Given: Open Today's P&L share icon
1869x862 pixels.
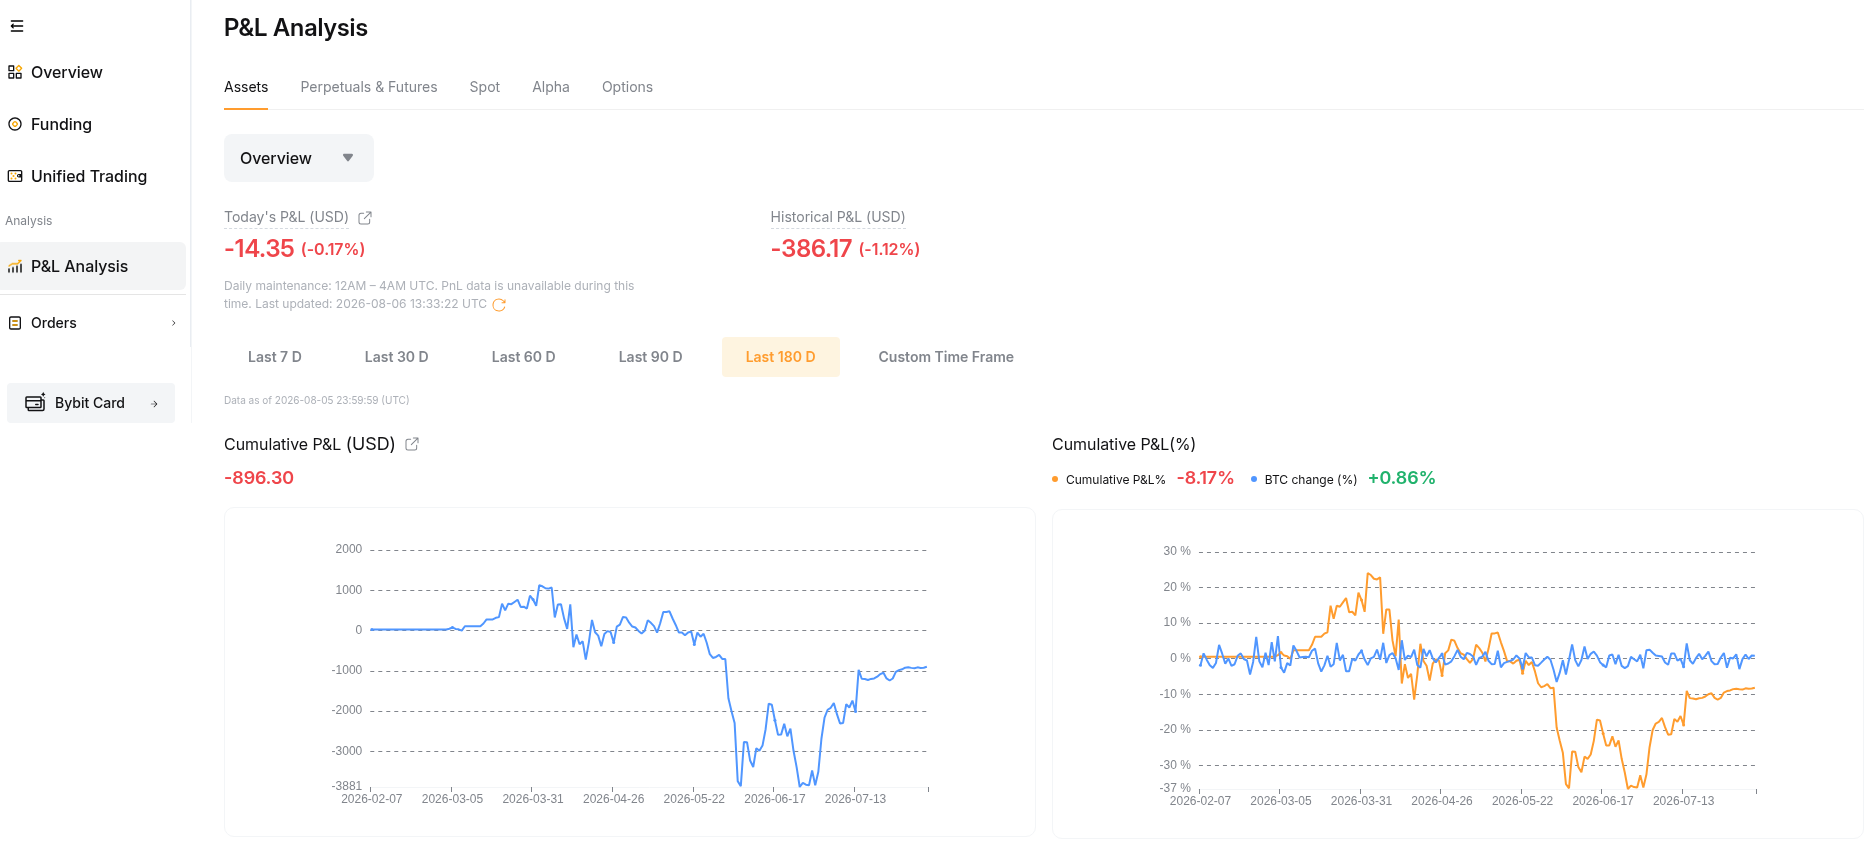Looking at the screenshot, I should point(365,218).
